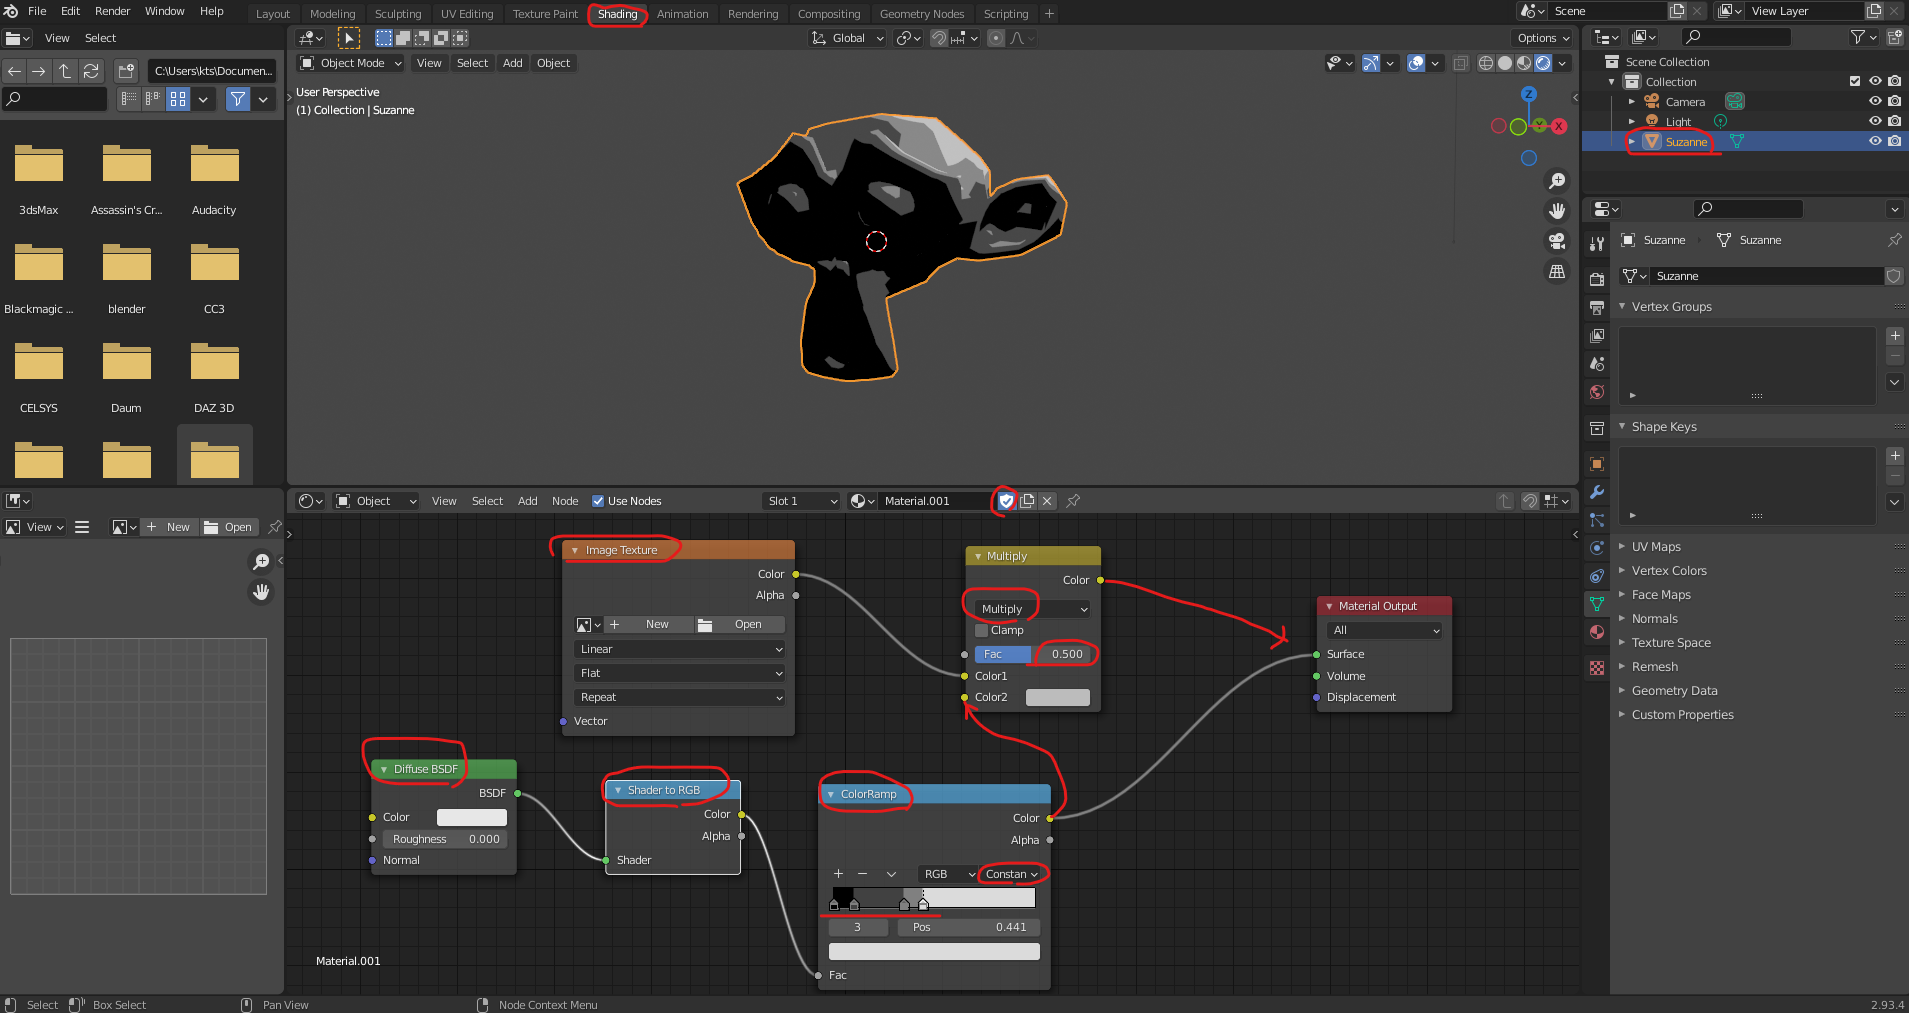Toggle file browser filter funnel button
The image size is (1909, 1013).
pos(237,99)
